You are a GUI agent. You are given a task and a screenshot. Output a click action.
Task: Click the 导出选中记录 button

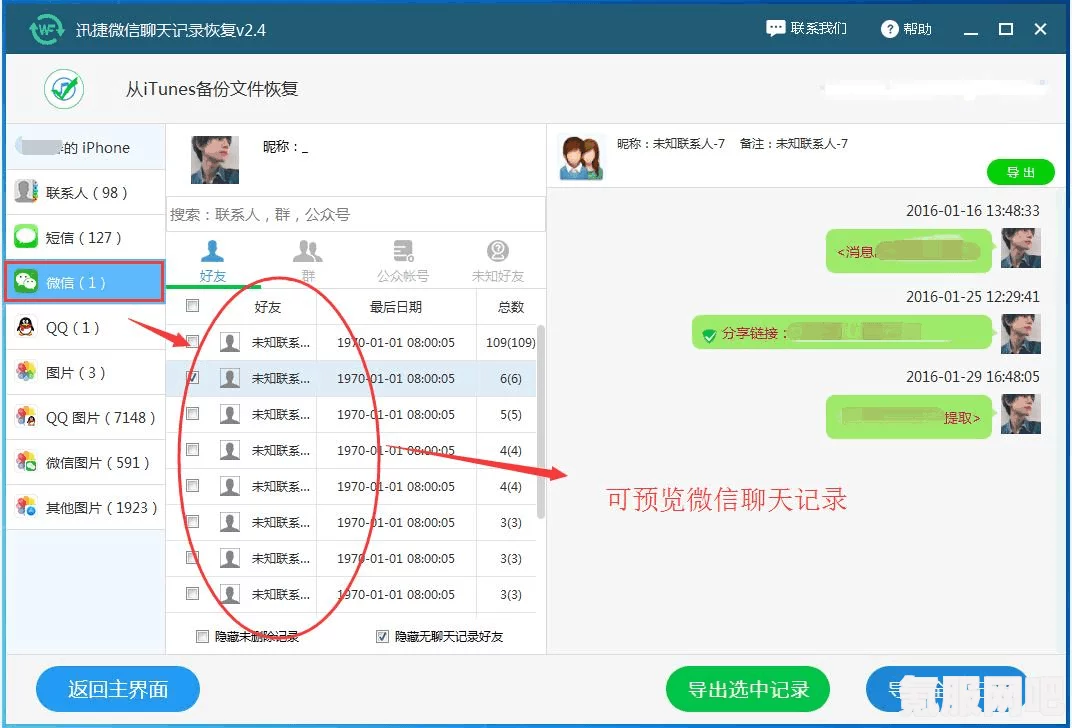click(748, 689)
